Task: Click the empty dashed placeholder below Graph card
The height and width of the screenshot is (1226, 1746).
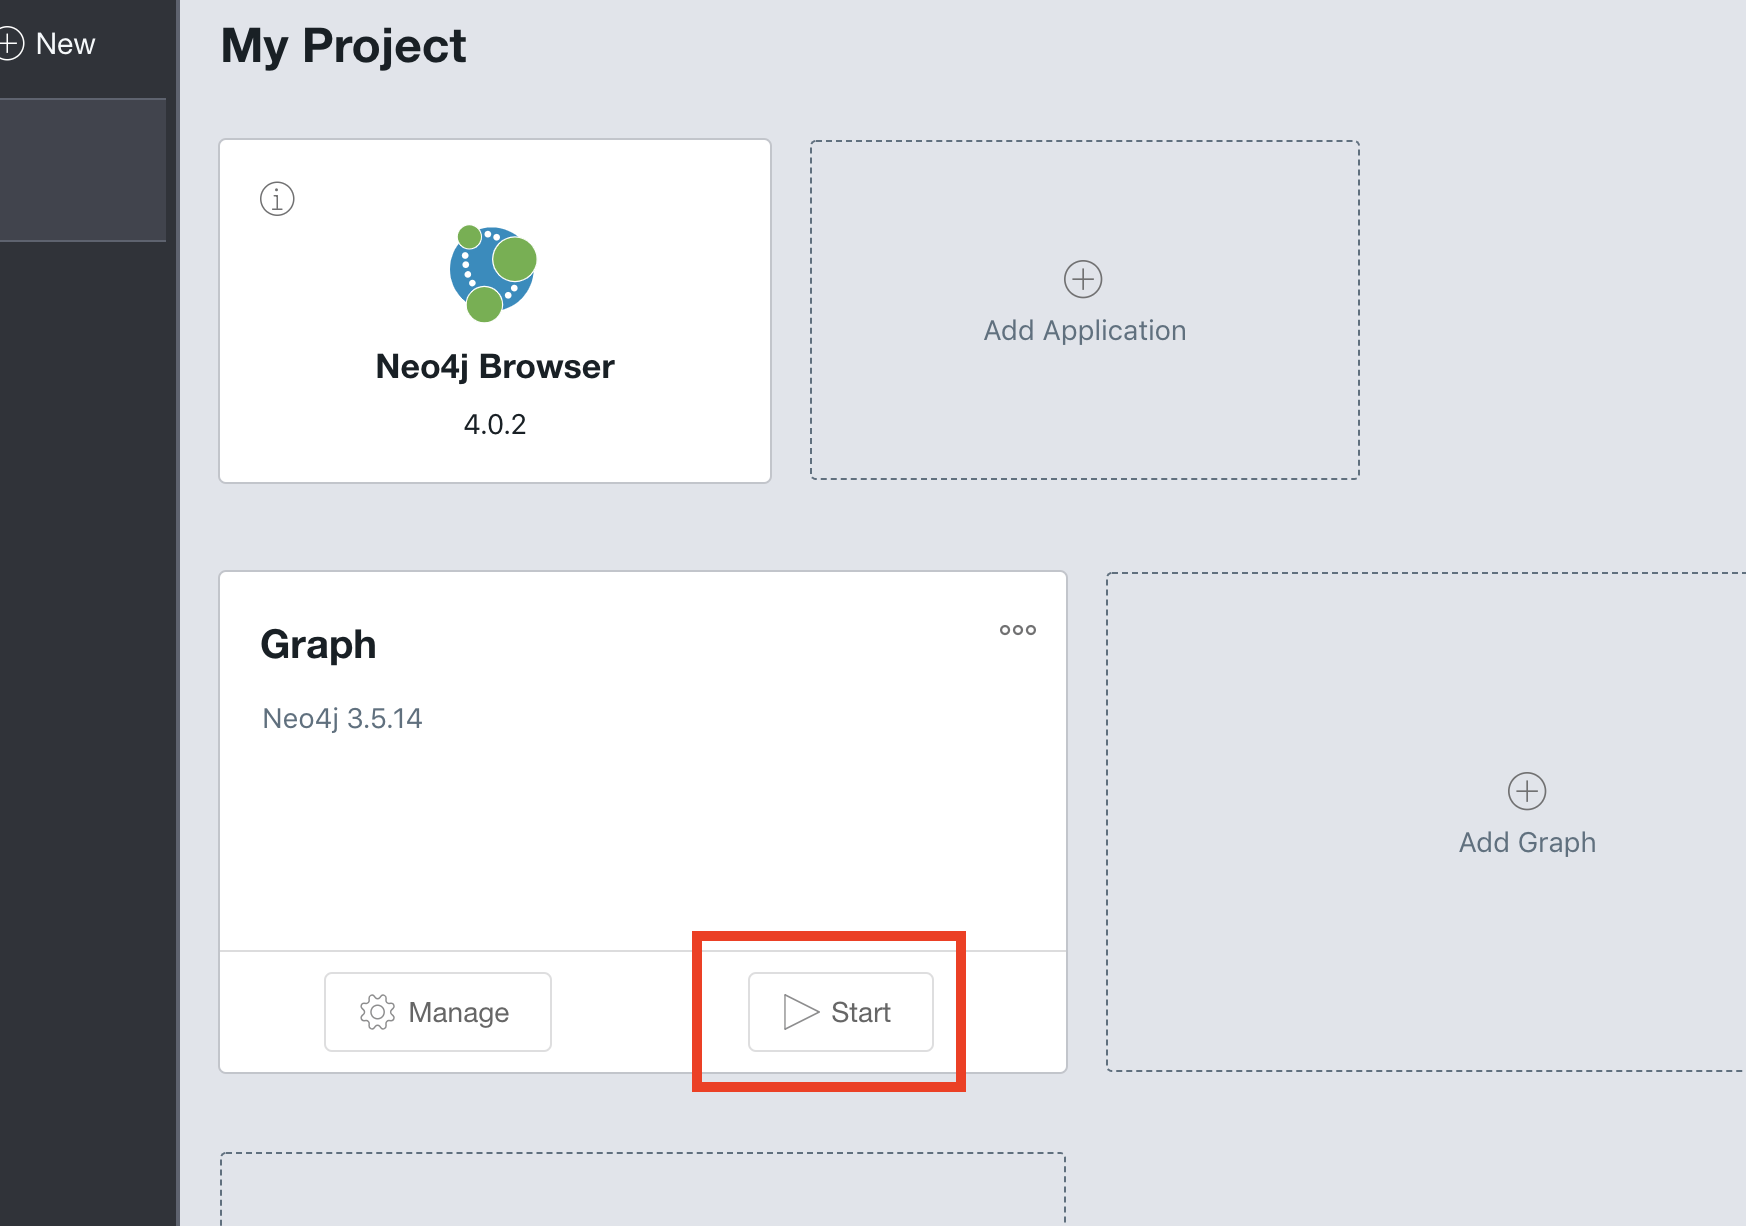Action: [x=643, y=1189]
